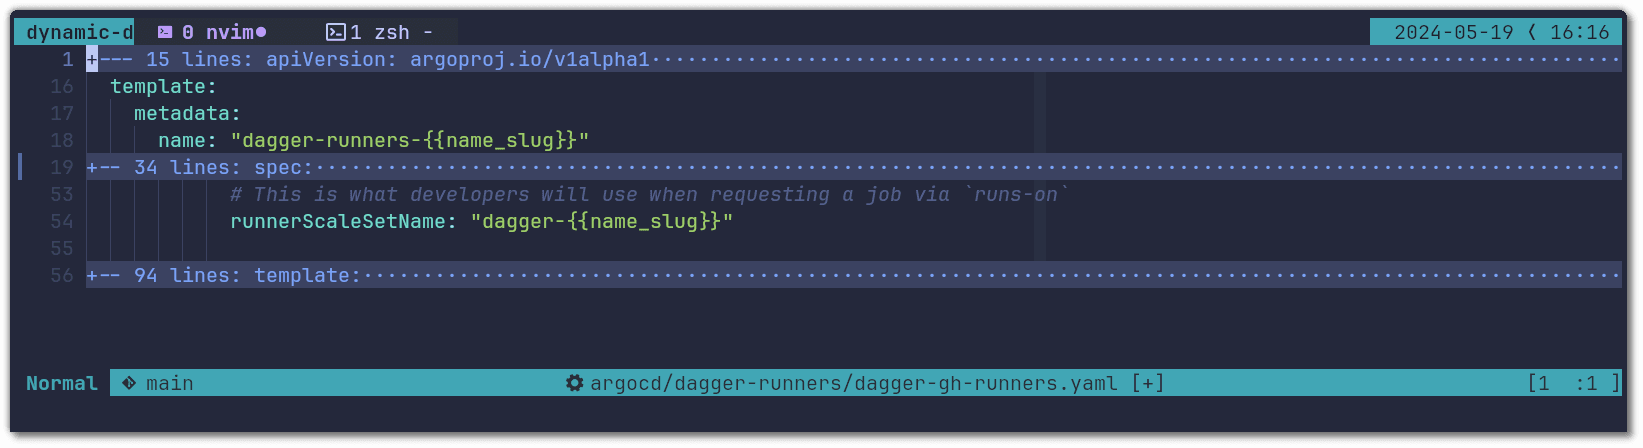Image resolution: width=1643 pixels, height=448 pixels.
Task: Open the folded 94 lines template block
Action: click(224, 276)
